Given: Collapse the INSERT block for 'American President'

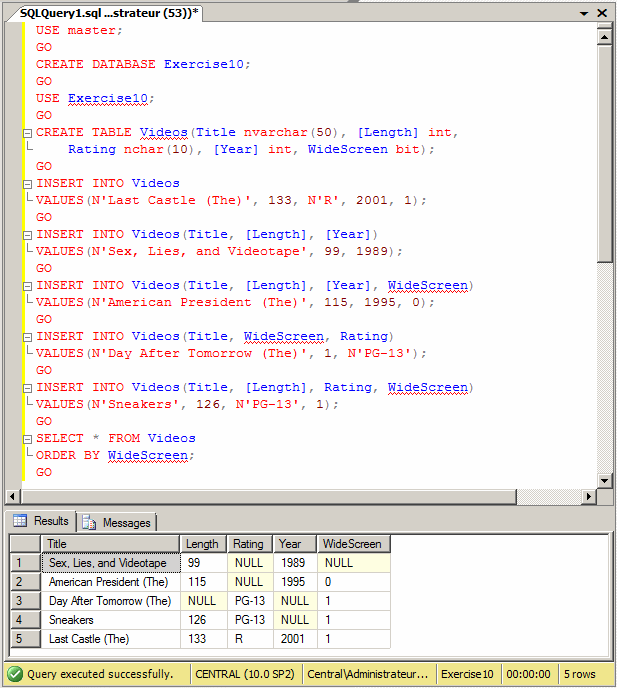Looking at the screenshot, I should point(27,286).
